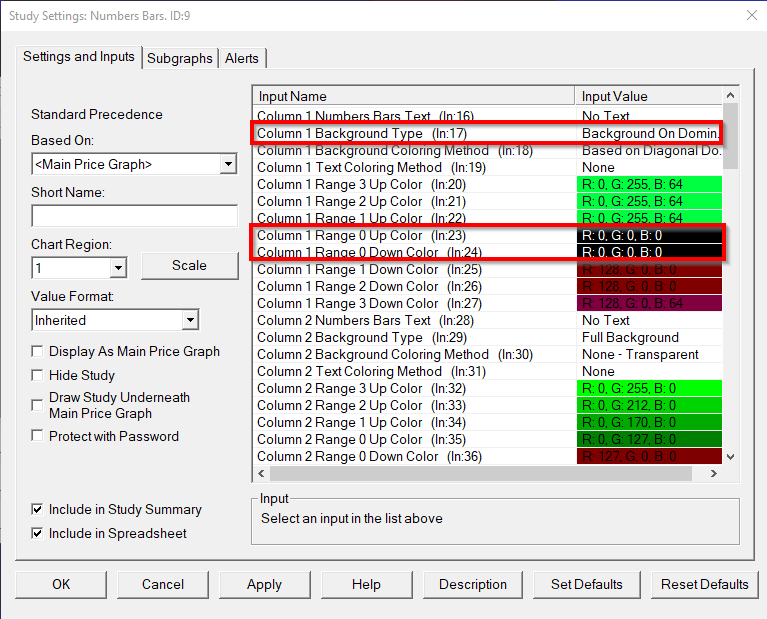Screen dimensions: 767x619
Task: Open Column 2 Range 0 Up Color swatch
Action: point(649,439)
